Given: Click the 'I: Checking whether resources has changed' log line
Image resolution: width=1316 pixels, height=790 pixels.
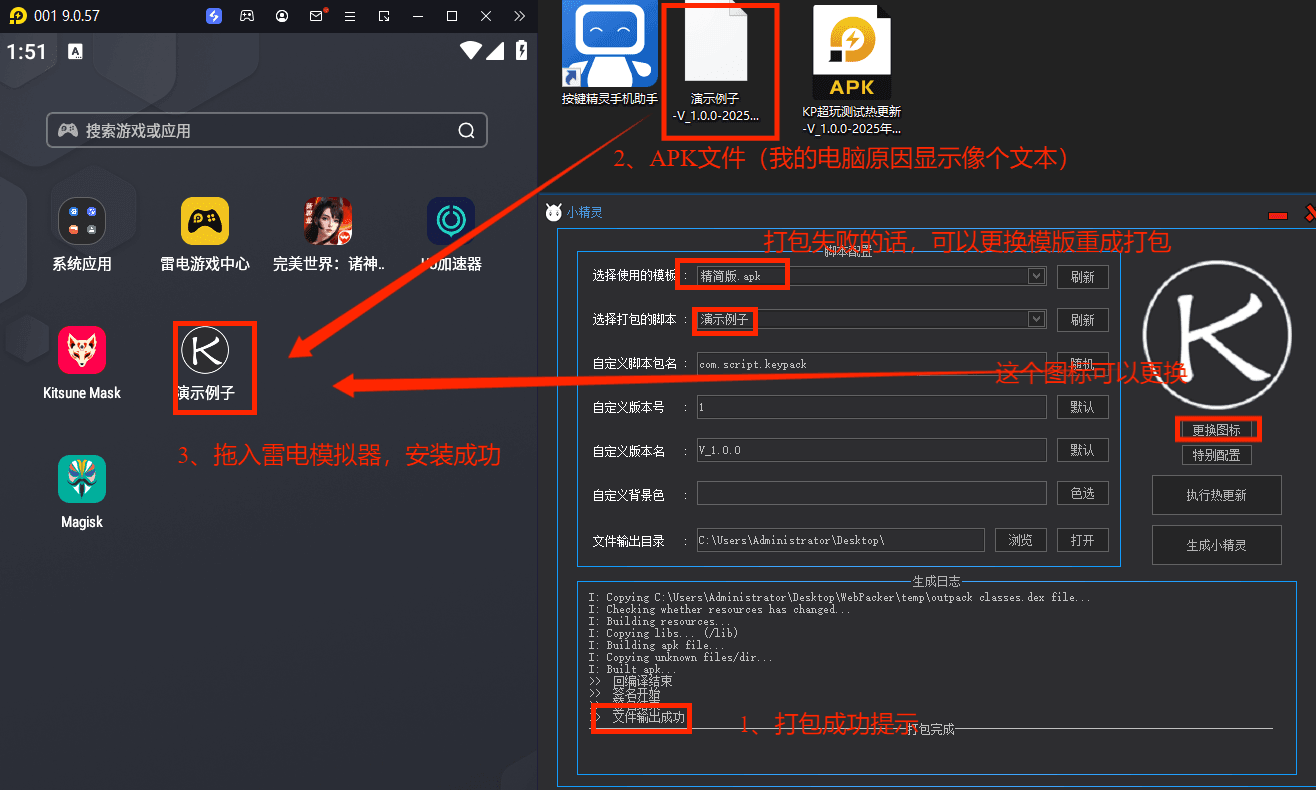Looking at the screenshot, I should tap(720, 609).
